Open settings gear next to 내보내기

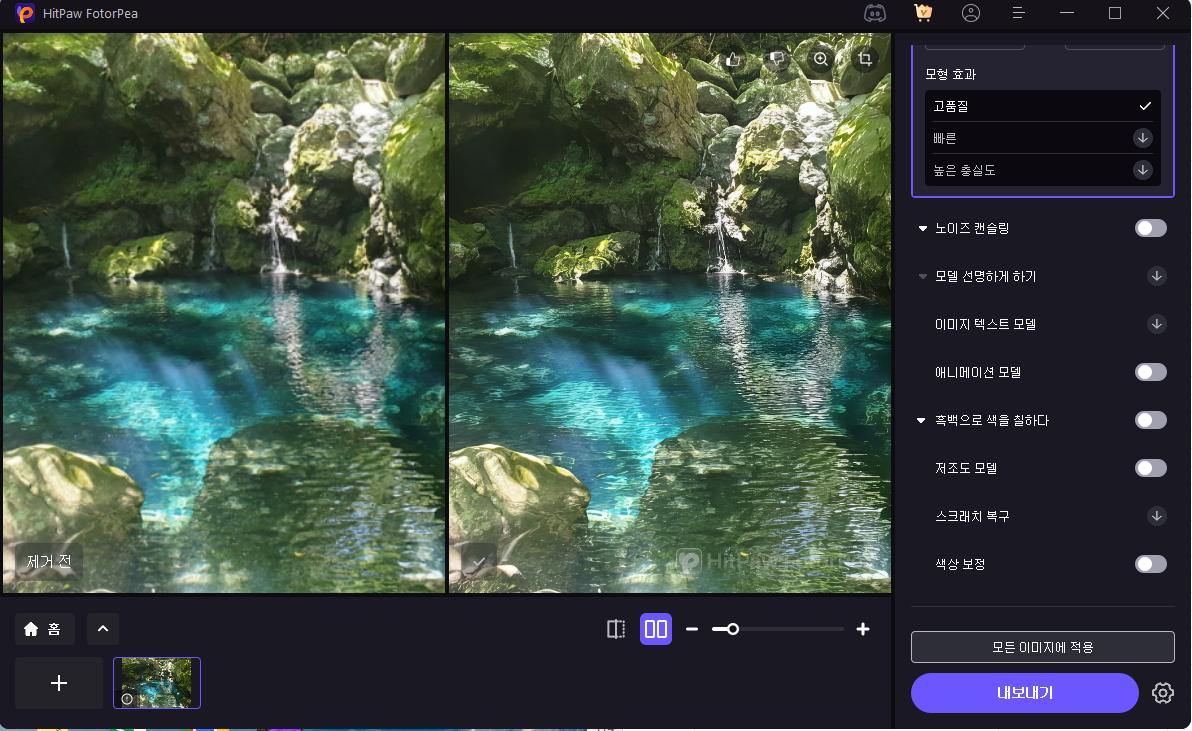[x=1162, y=693]
